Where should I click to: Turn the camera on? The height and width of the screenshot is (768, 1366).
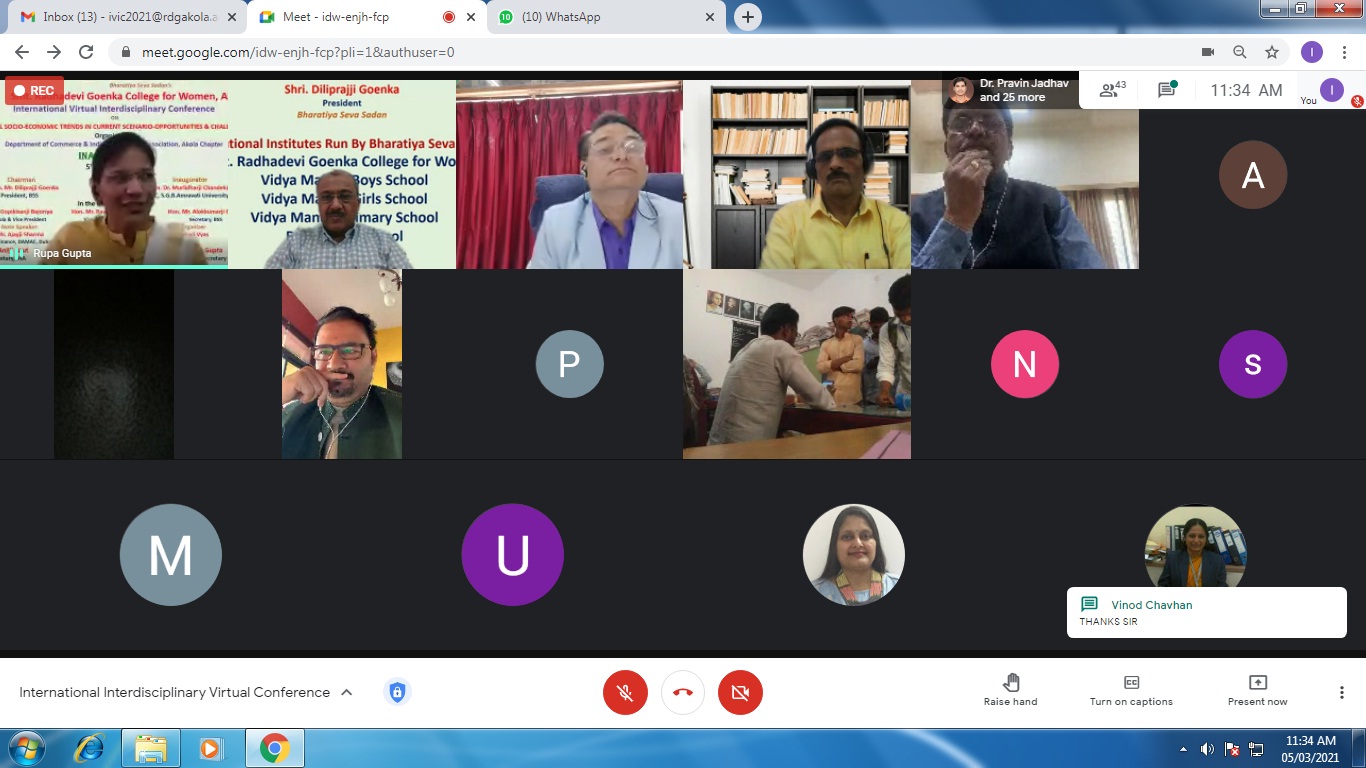pyautogui.click(x=740, y=692)
